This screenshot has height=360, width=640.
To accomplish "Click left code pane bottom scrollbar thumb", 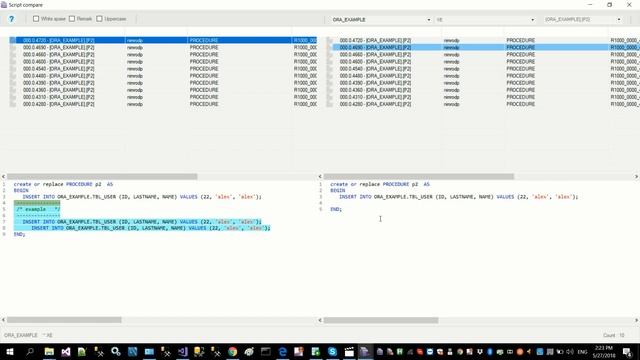I will (64, 320).
